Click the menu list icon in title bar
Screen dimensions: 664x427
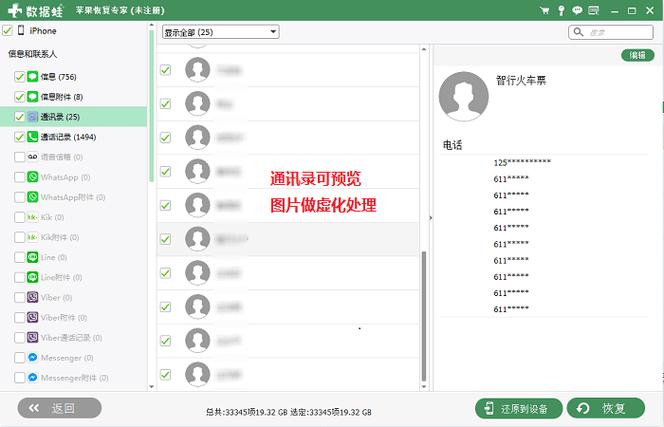pos(593,10)
